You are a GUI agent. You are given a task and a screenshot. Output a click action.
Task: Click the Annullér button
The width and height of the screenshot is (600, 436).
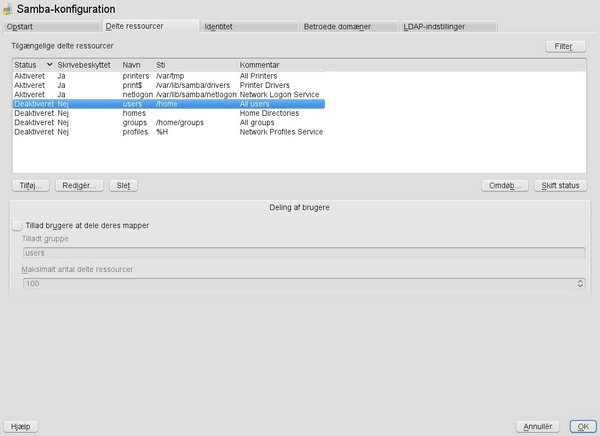[538, 426]
